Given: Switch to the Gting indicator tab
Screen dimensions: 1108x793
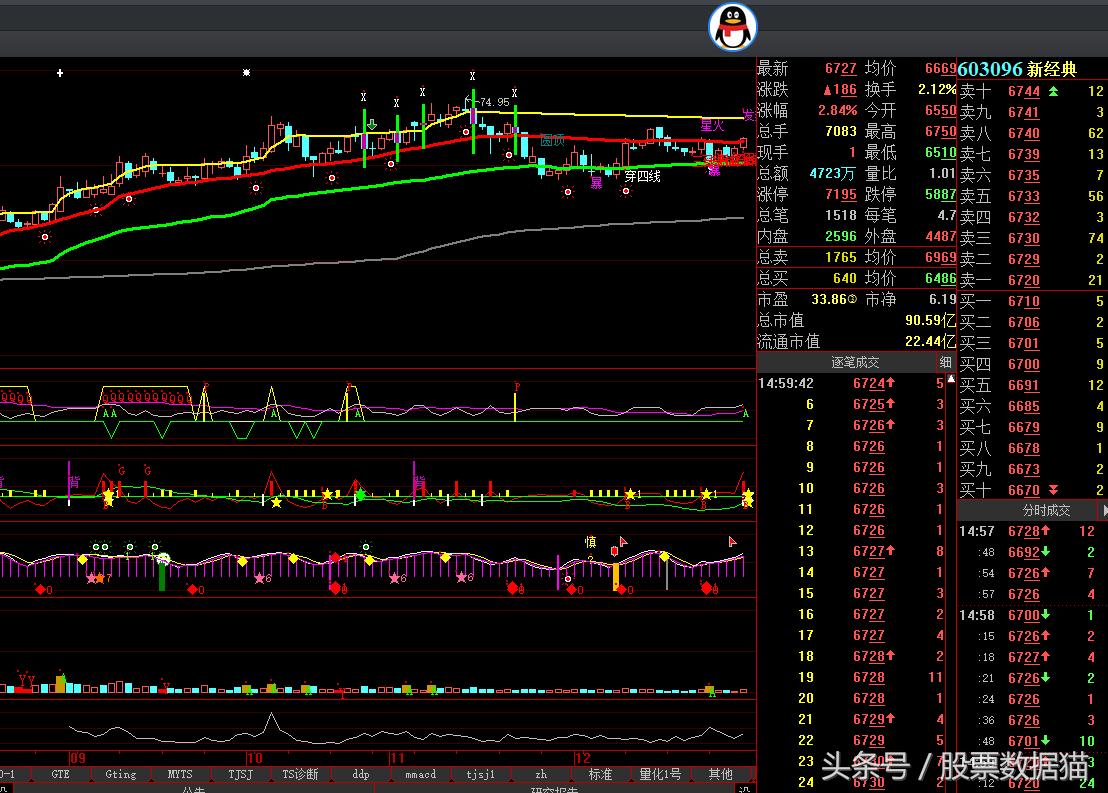Looking at the screenshot, I should tap(121, 775).
